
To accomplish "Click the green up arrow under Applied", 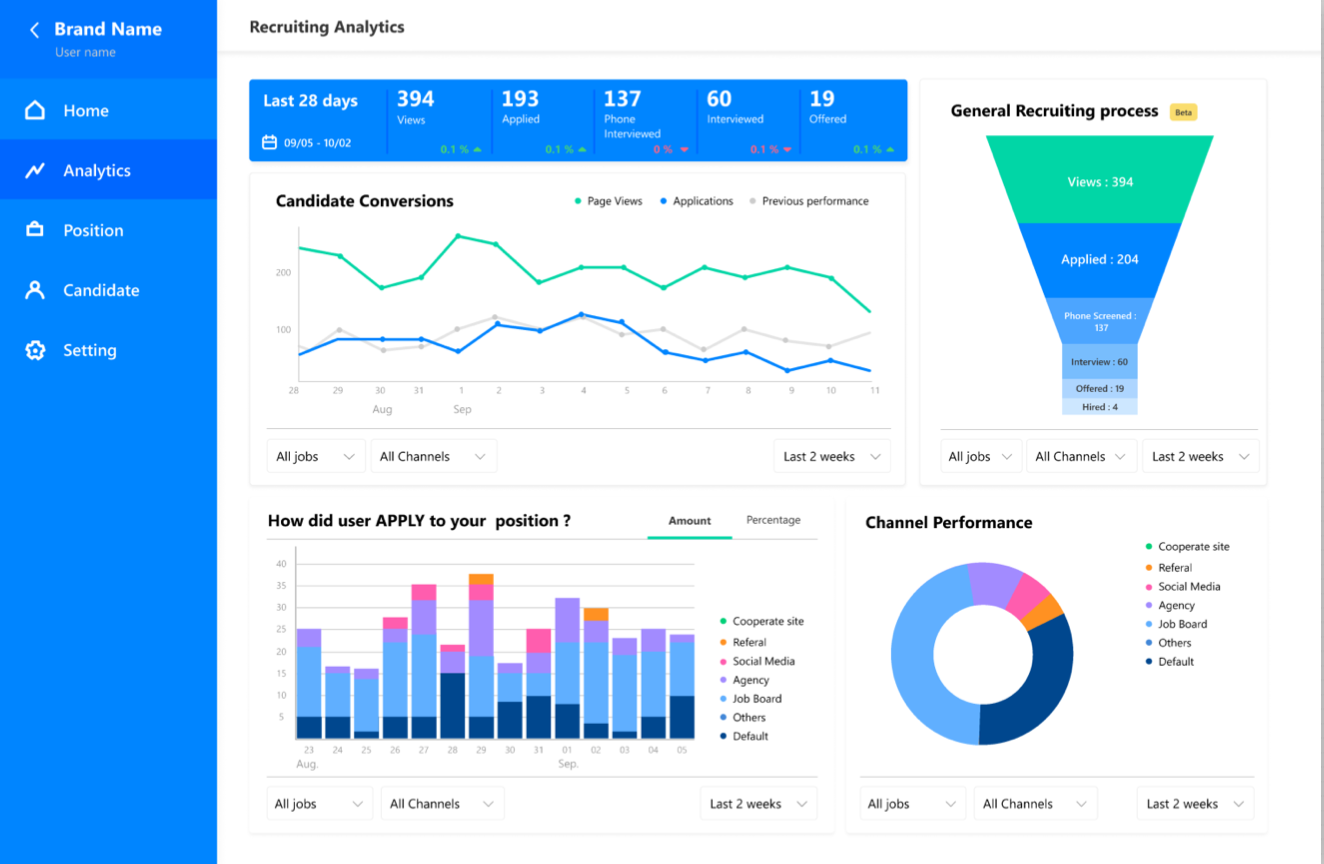I will (x=582, y=149).
